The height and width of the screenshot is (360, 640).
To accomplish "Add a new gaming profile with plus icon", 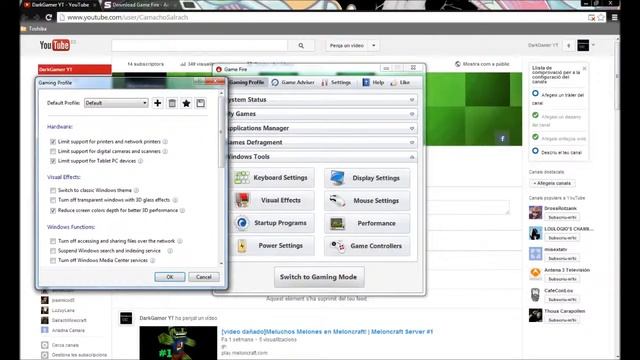I will [158, 103].
